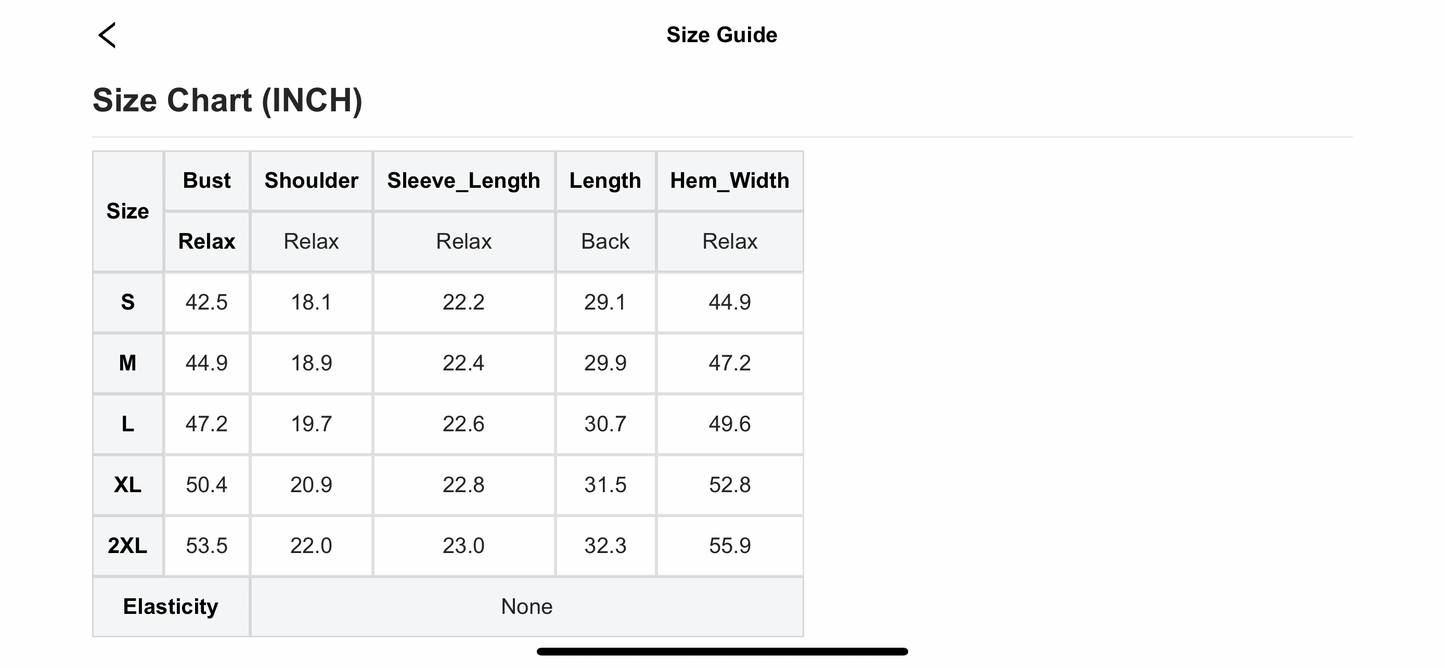Click the Length column header
Image resolution: width=1445 pixels, height=668 pixels.
pyautogui.click(x=605, y=181)
